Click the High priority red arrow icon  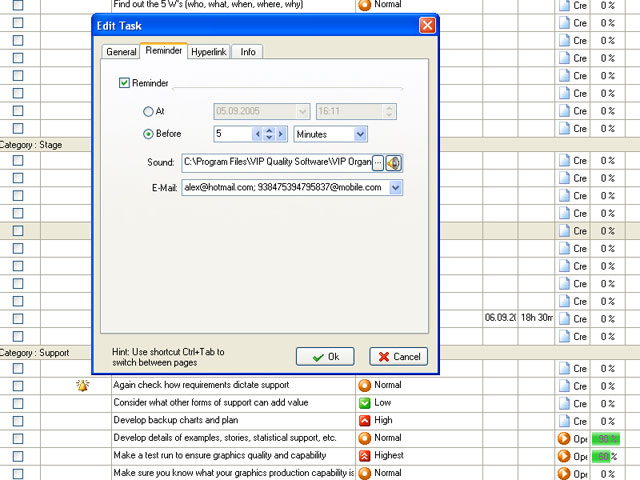coord(365,421)
